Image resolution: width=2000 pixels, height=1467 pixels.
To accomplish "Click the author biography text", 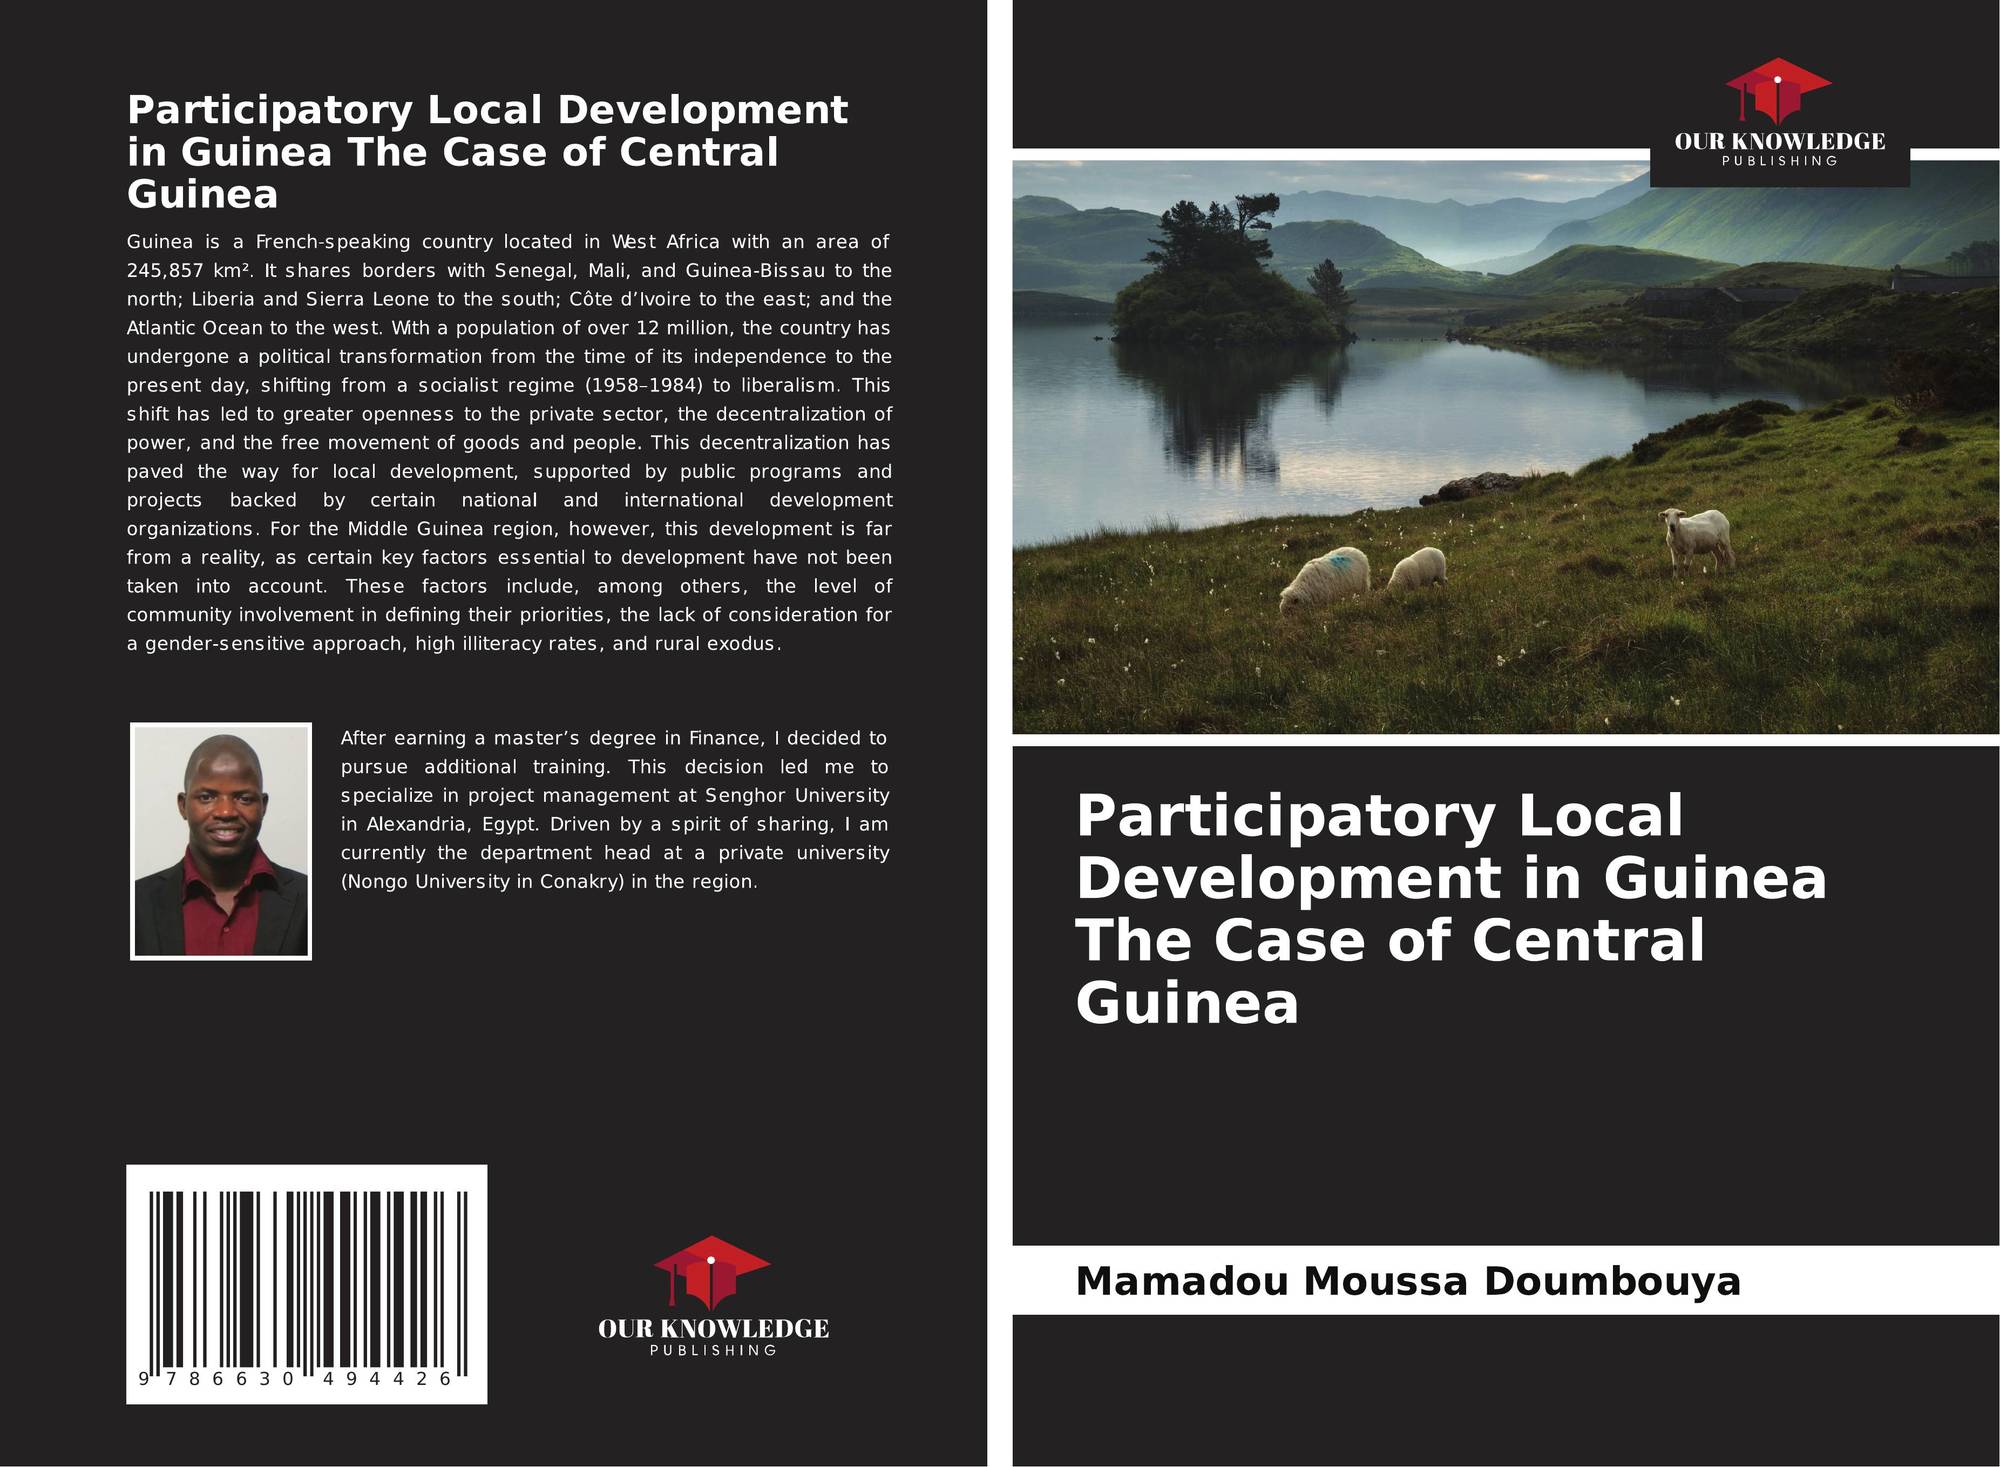I will pyautogui.click(x=614, y=810).
